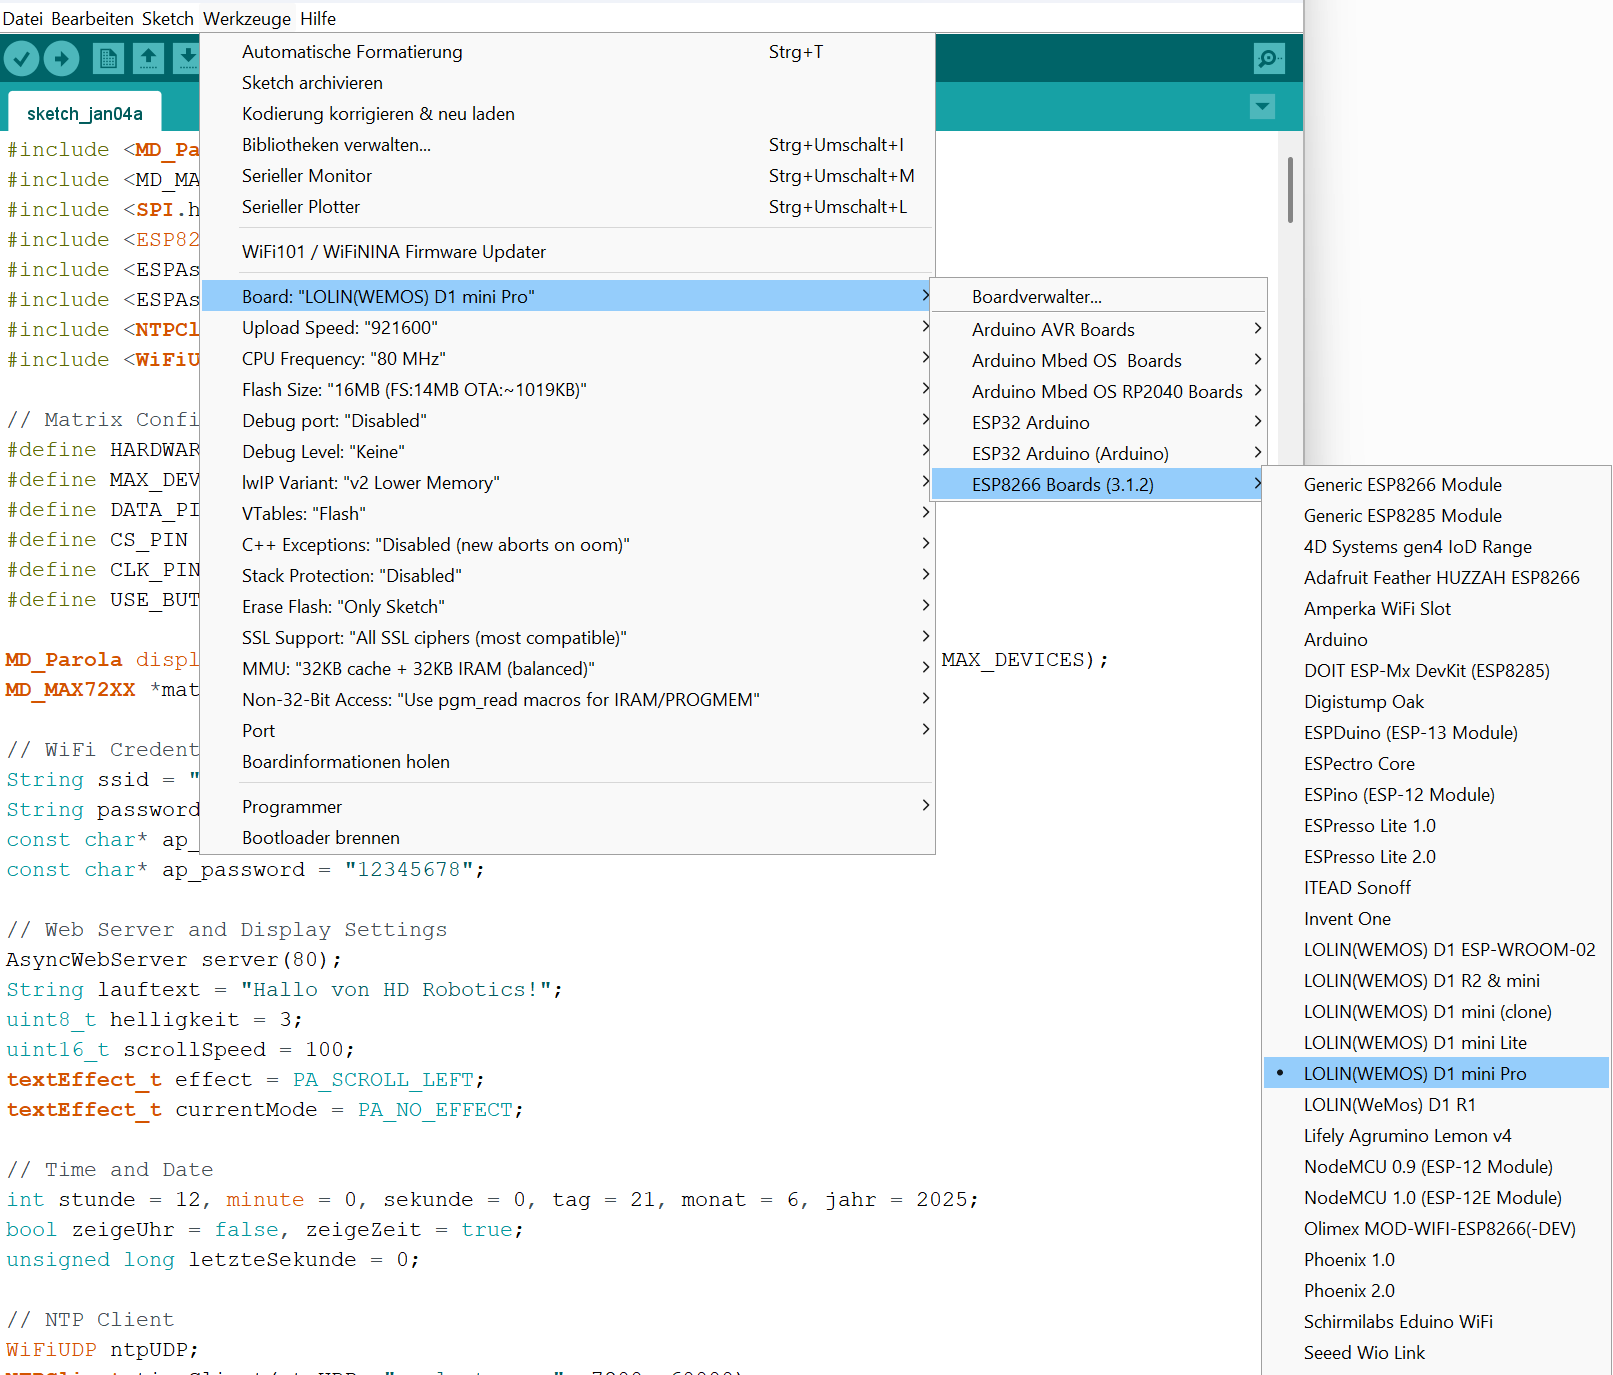Click the editor vertical scrollbar
The height and width of the screenshot is (1375, 1613).
pos(1290,190)
